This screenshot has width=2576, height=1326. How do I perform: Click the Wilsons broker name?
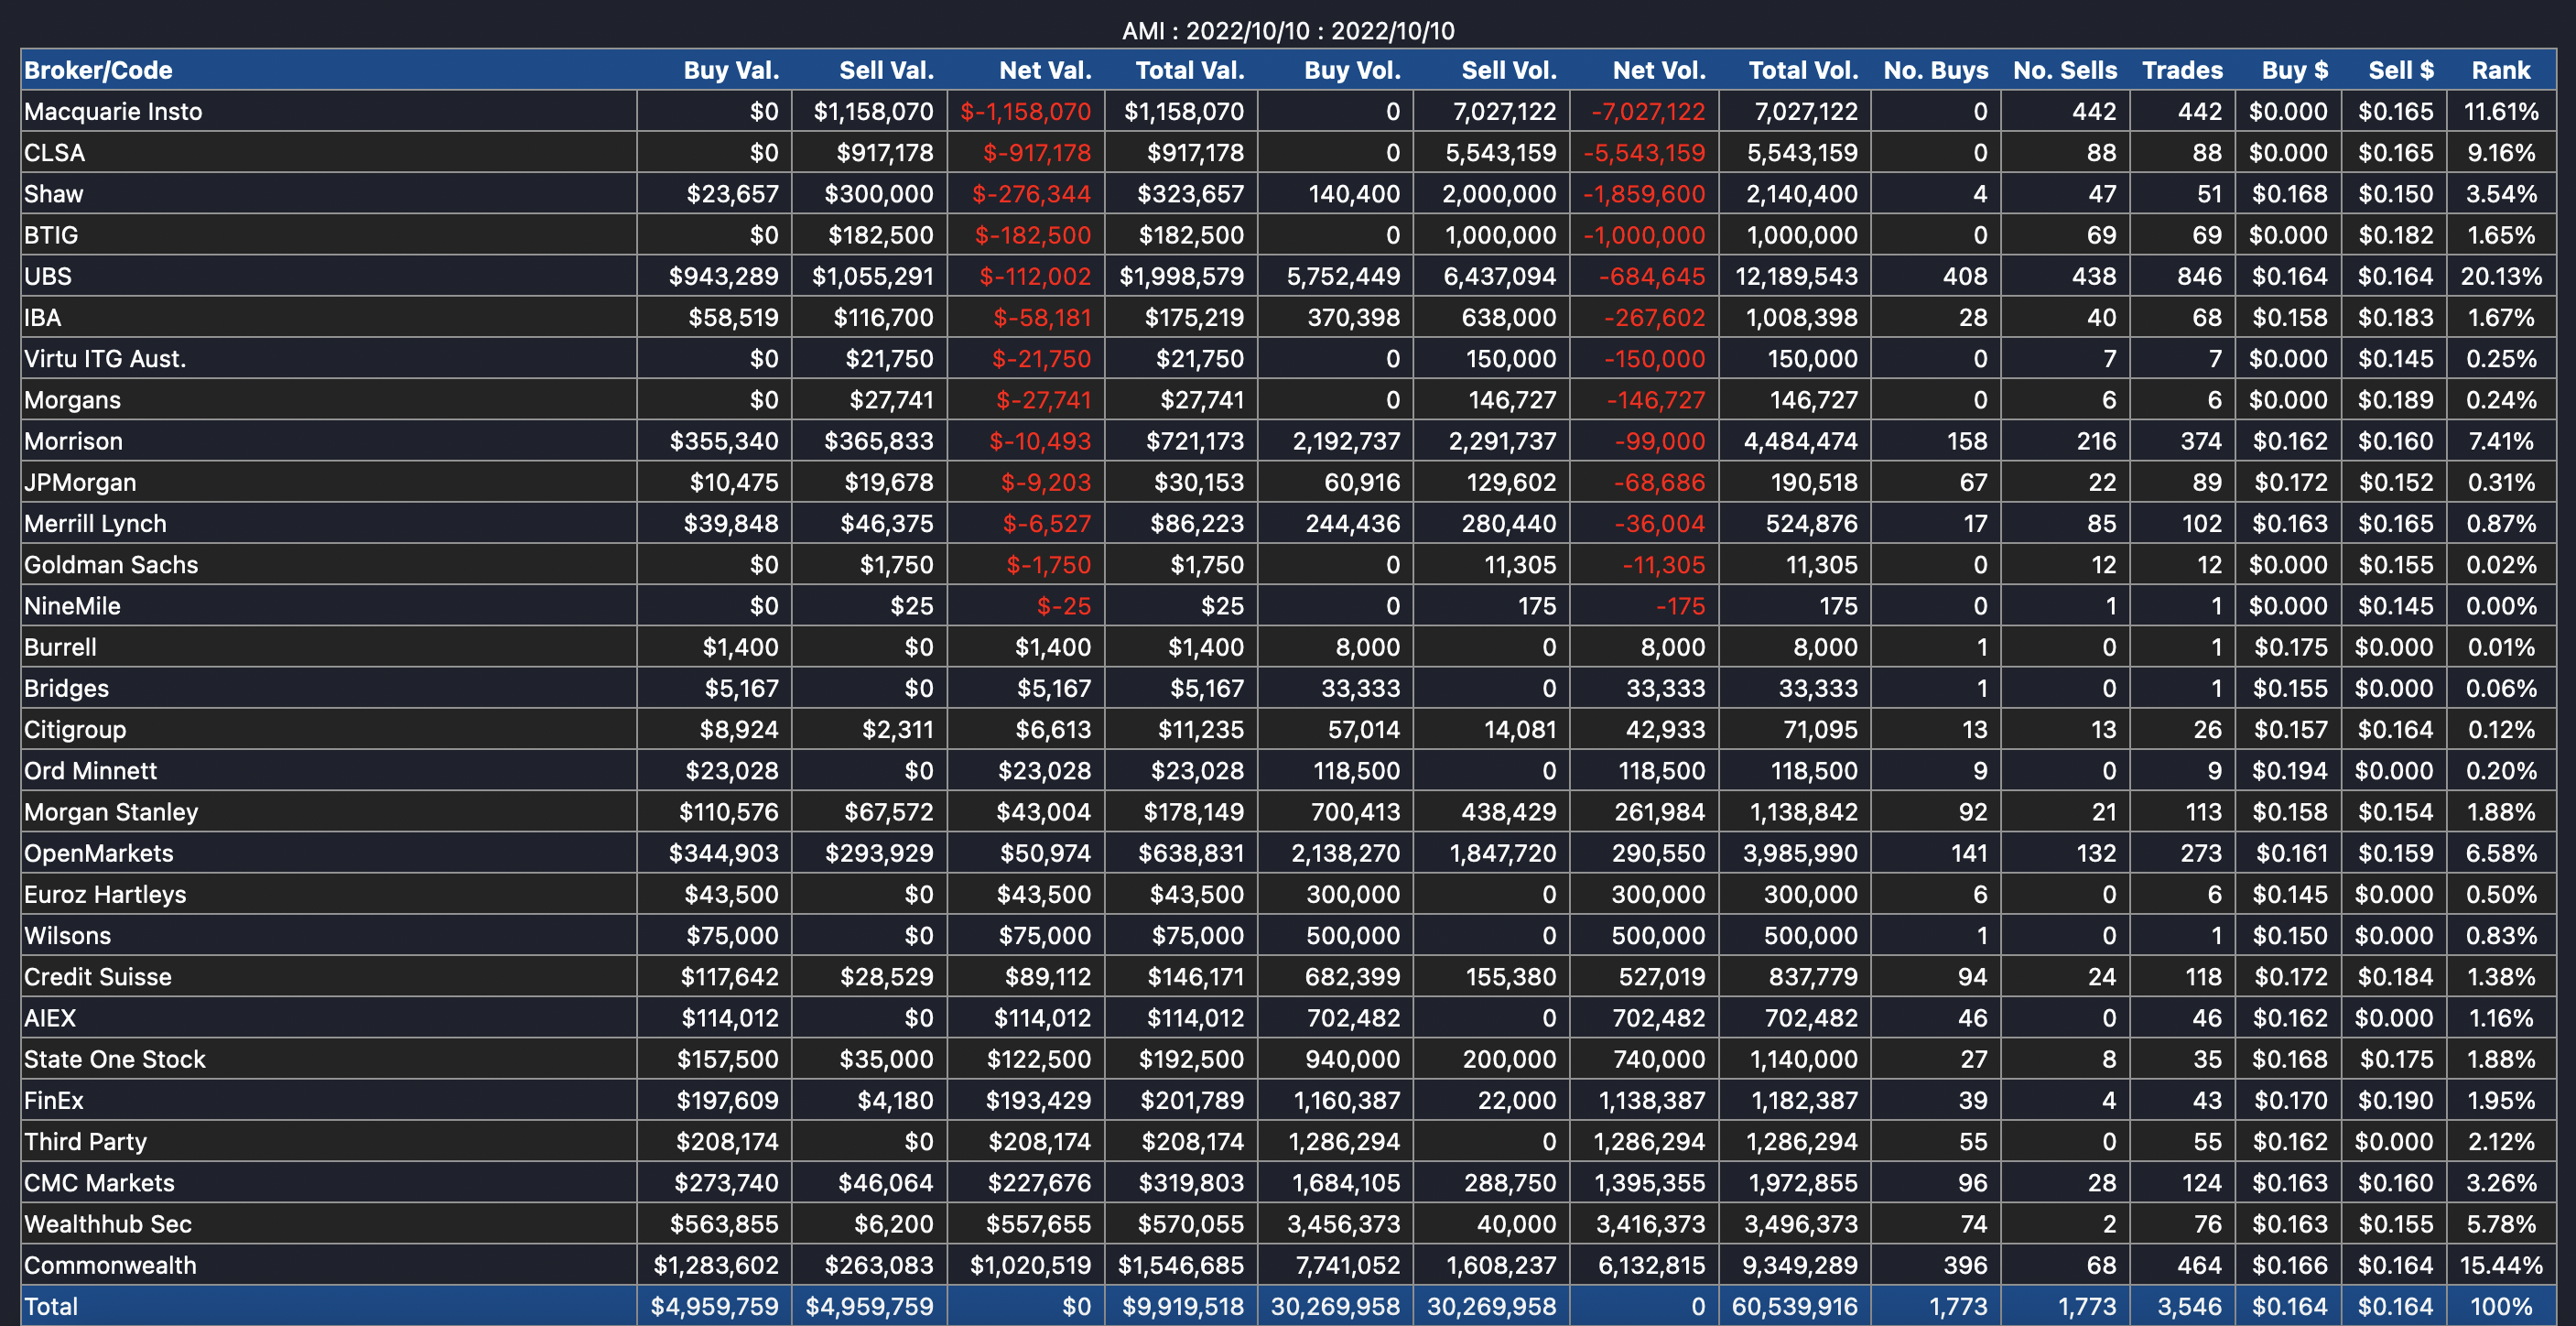click(x=67, y=935)
